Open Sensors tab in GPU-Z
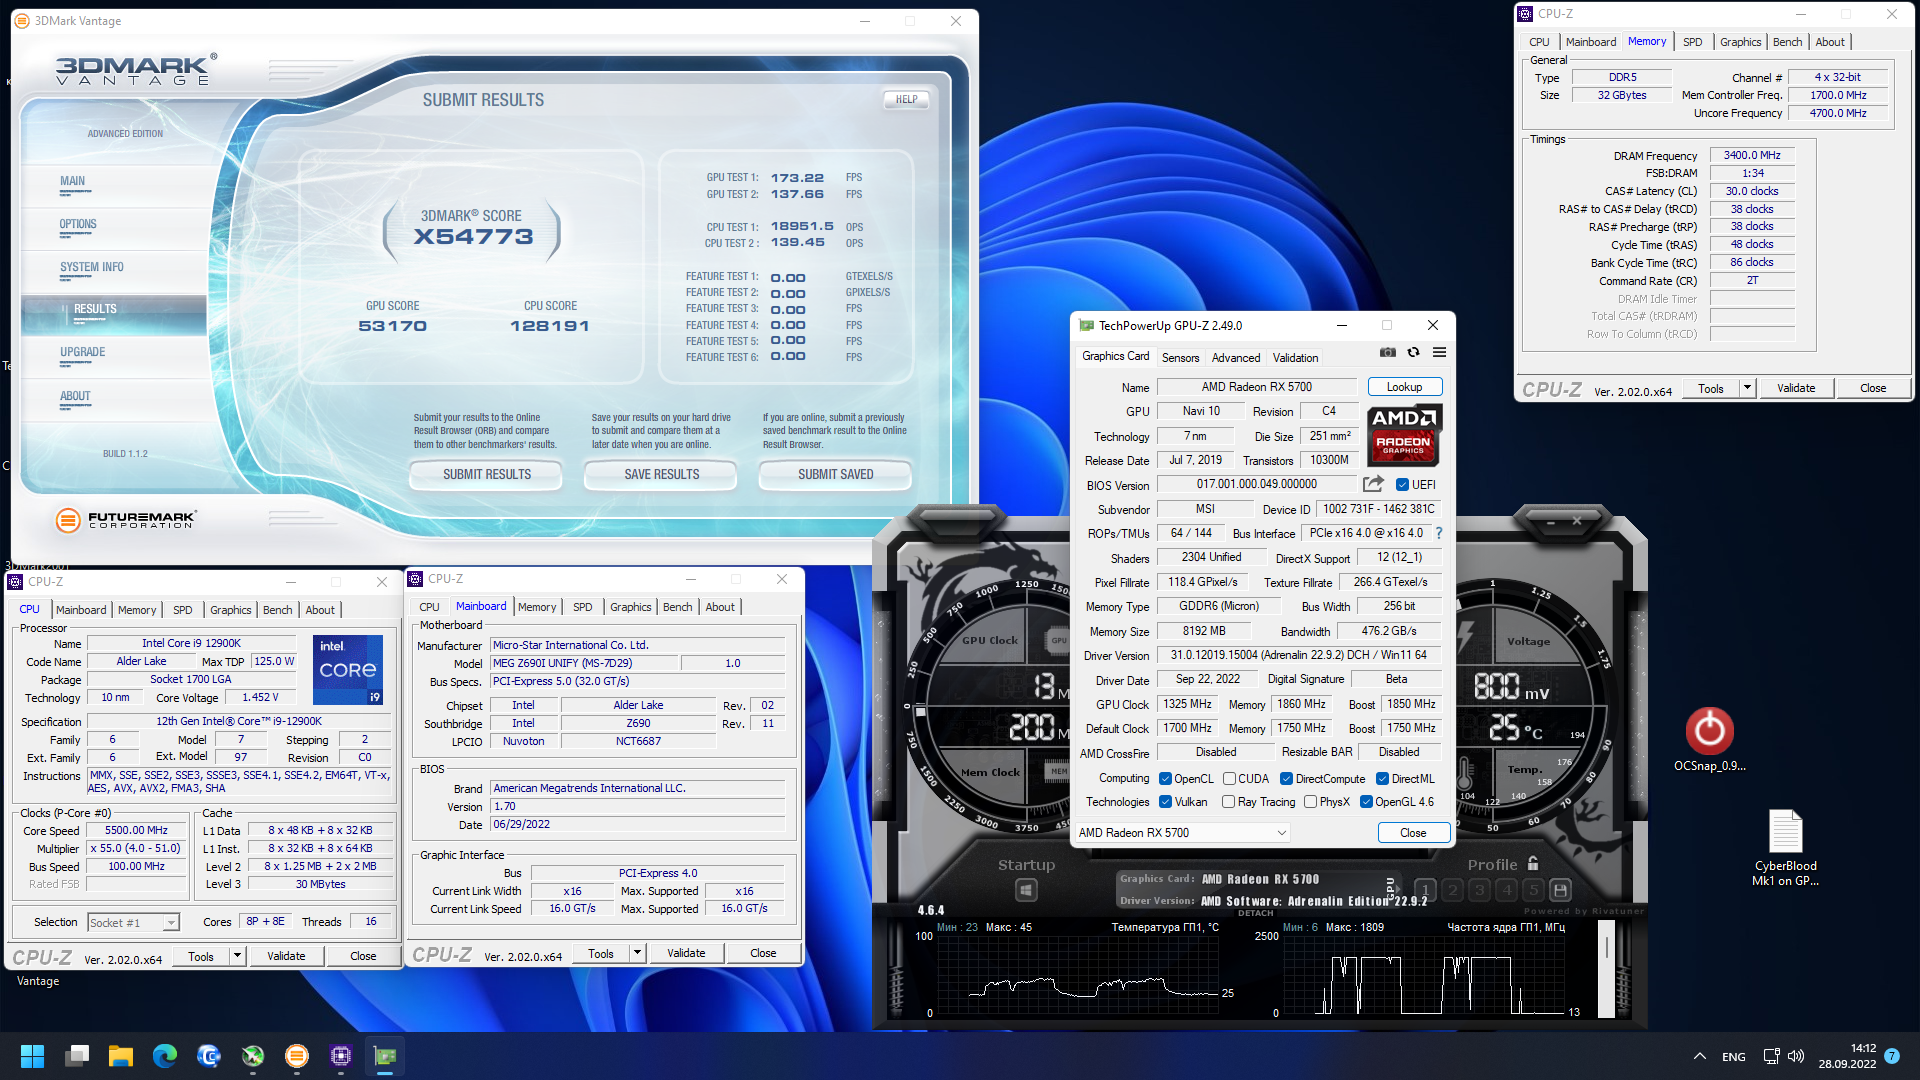1920x1080 pixels. pyautogui.click(x=1180, y=358)
